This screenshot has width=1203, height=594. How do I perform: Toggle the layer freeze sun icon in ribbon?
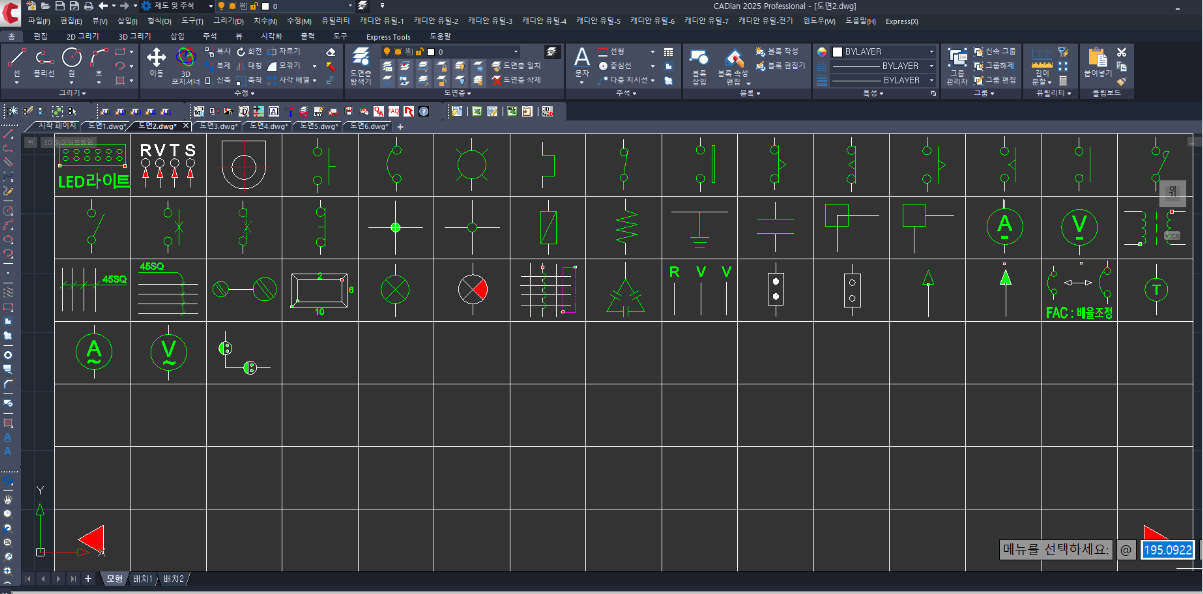[x=399, y=51]
